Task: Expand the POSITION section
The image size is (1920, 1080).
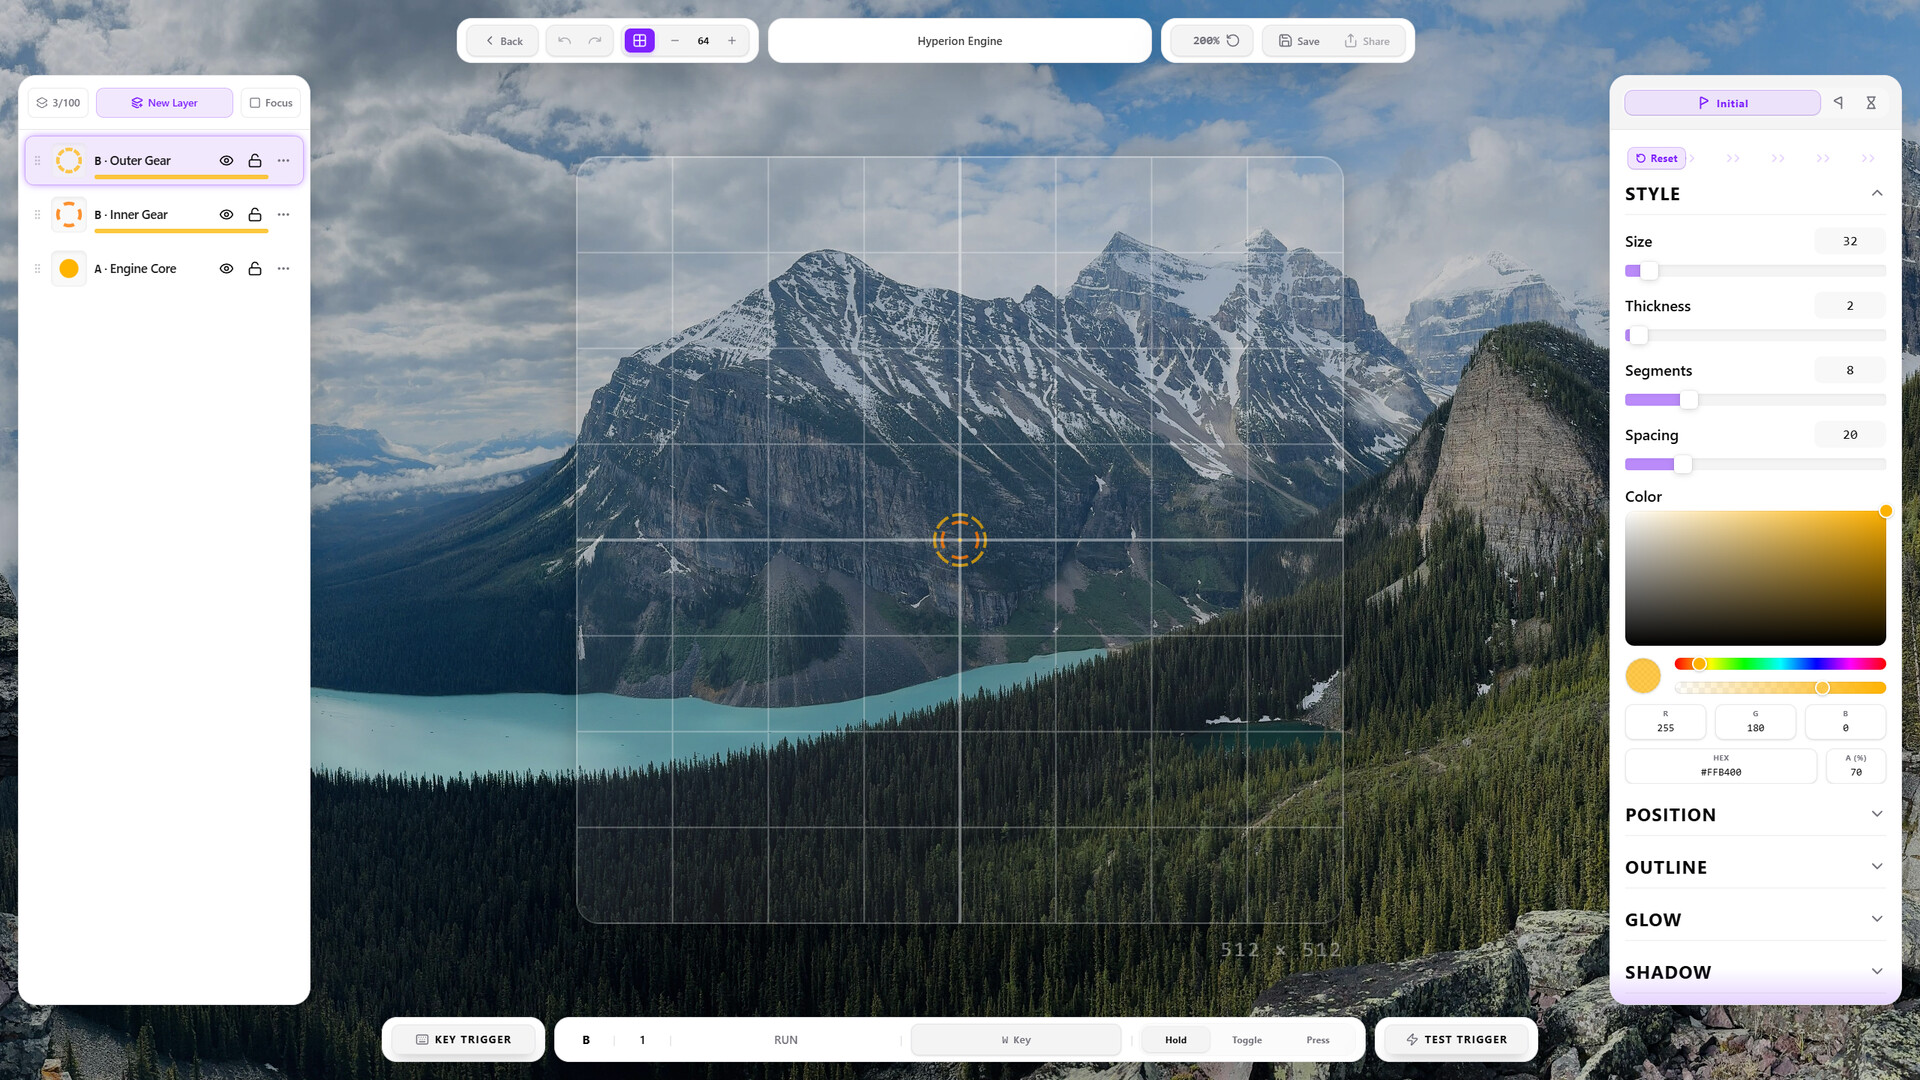Action: point(1755,815)
